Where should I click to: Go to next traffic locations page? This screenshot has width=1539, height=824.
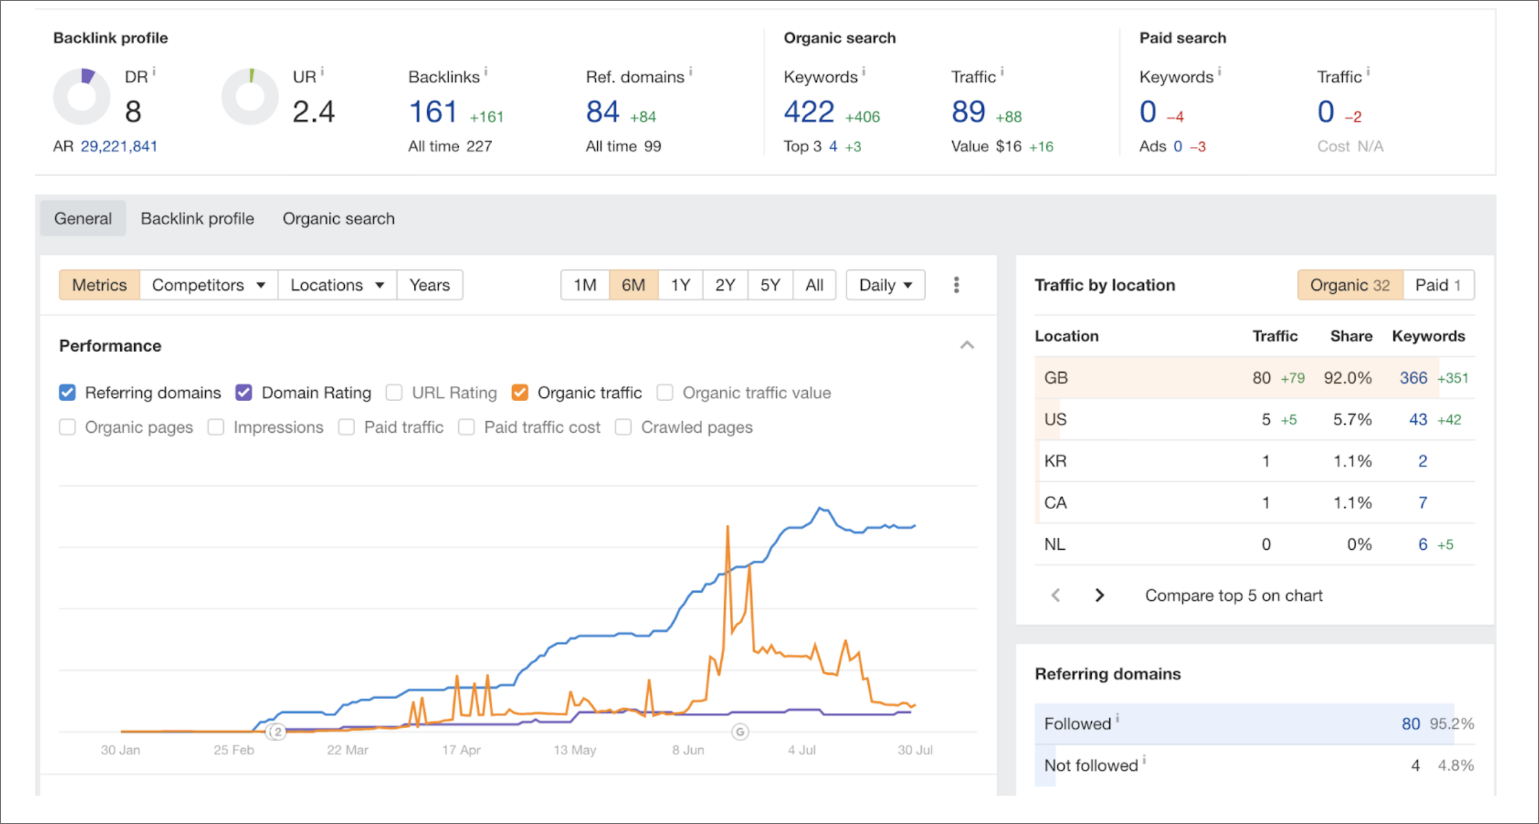1099,595
